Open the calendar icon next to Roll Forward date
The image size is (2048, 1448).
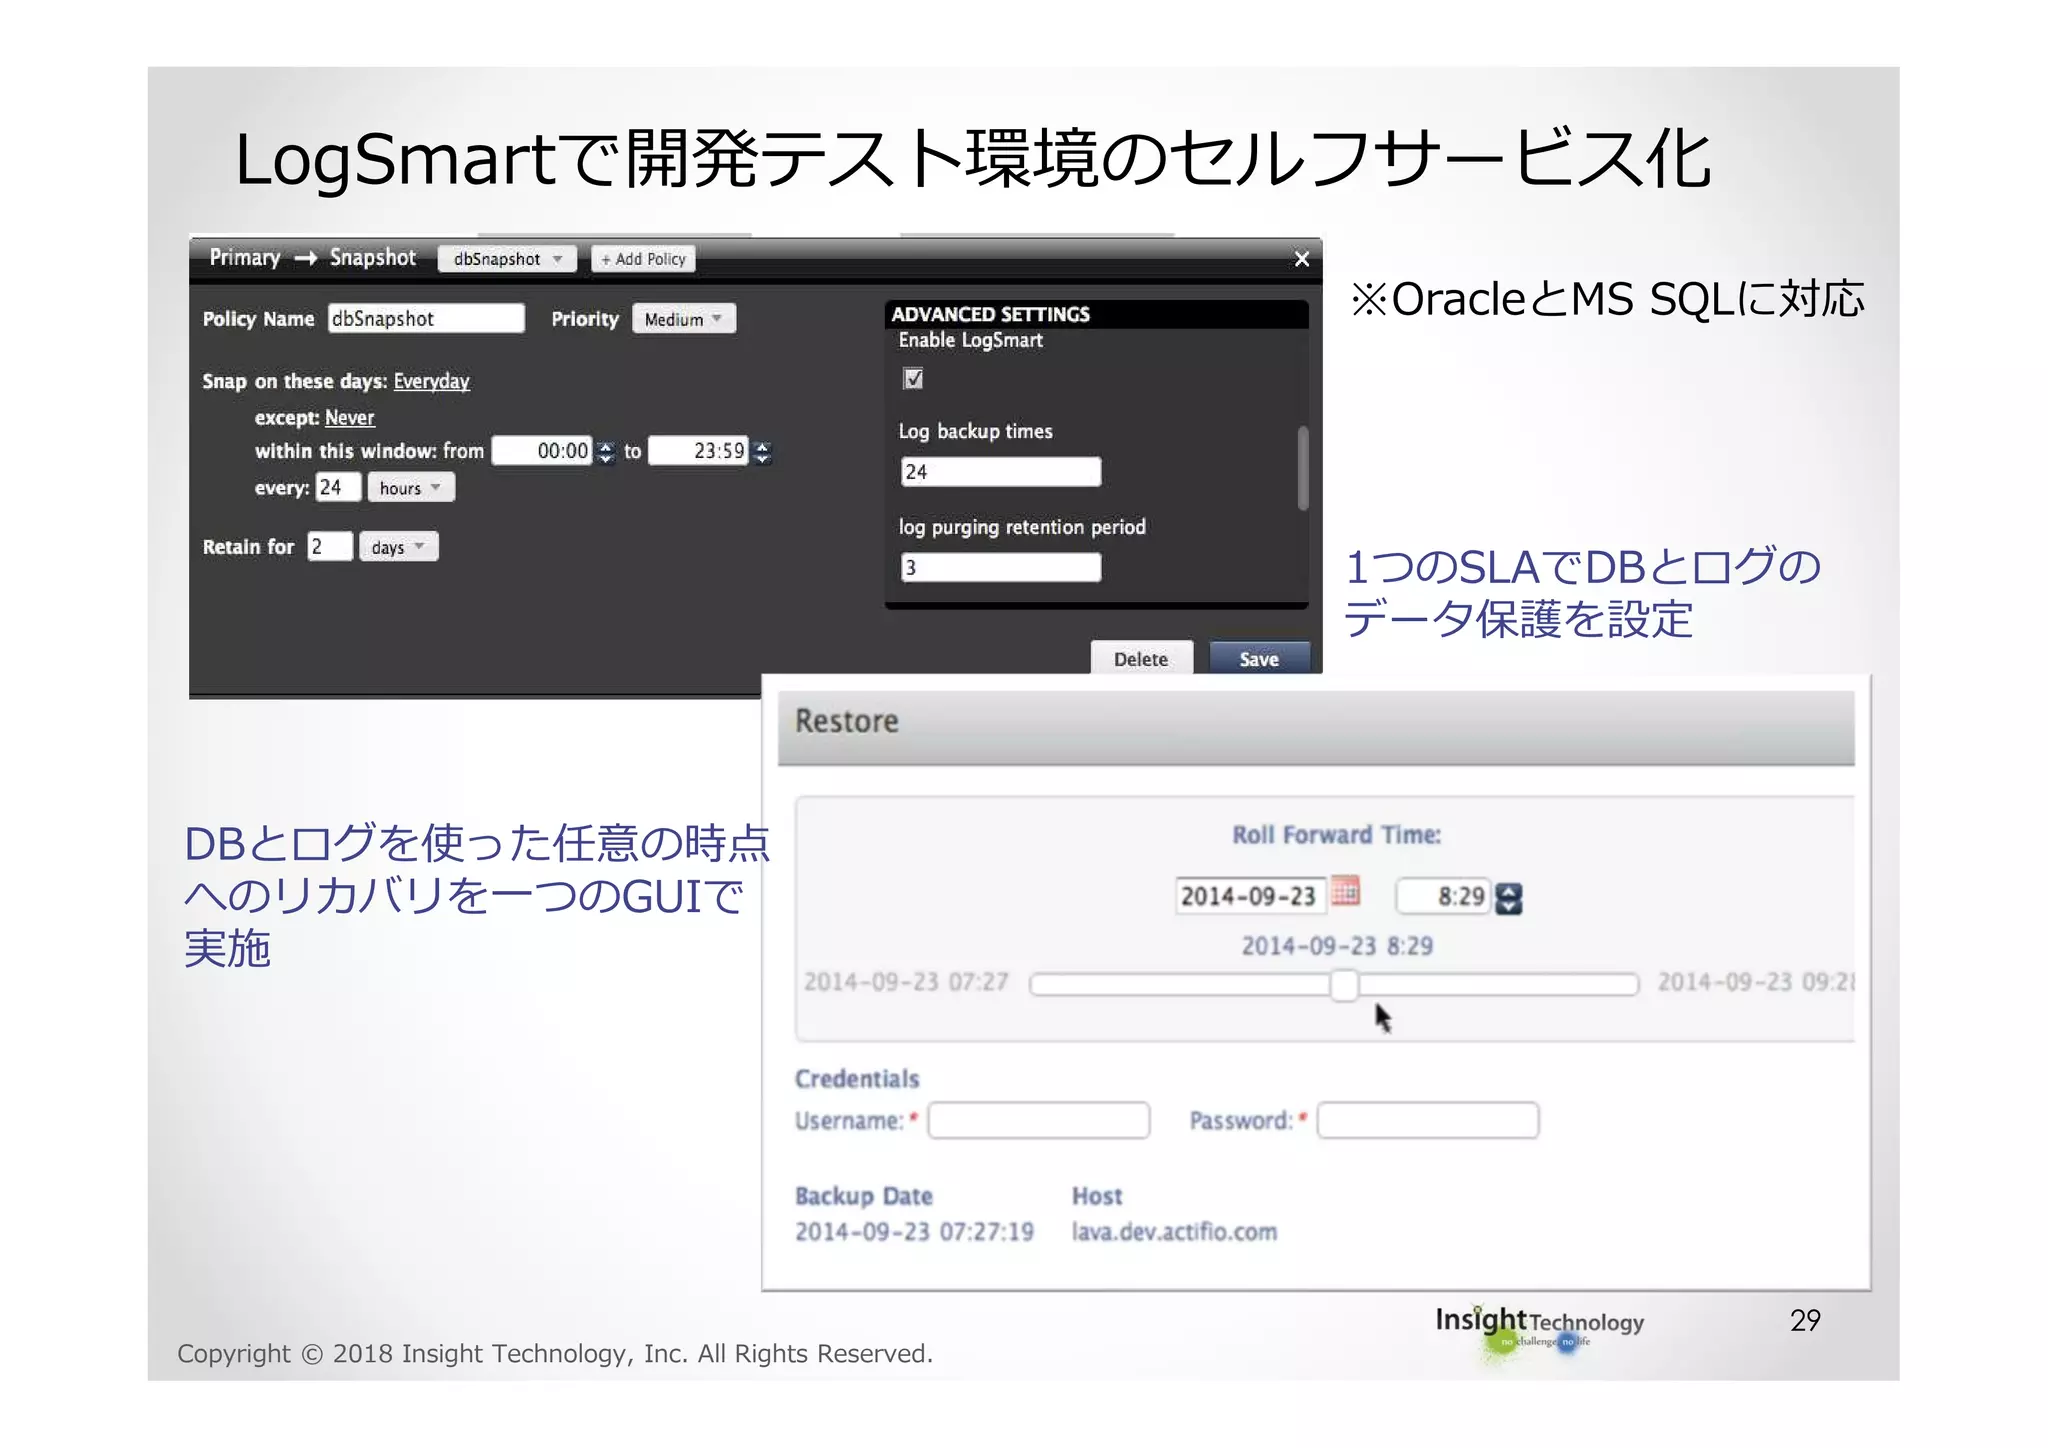pos(1346,891)
